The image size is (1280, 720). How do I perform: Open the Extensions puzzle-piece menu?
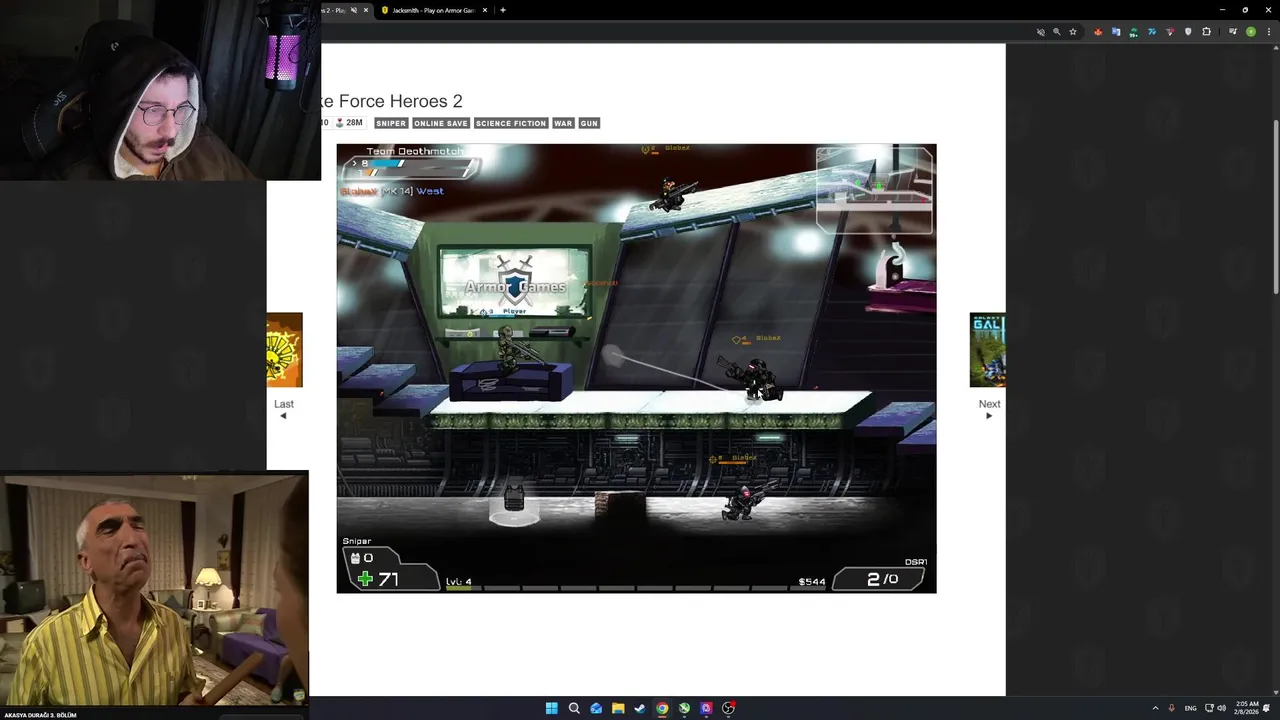pos(1206,32)
